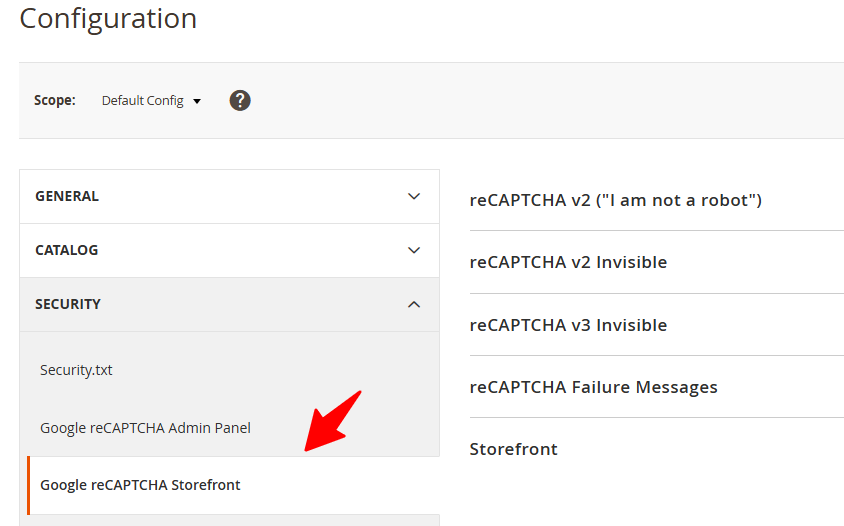
Task: Expand the GENERAL section chevron
Action: [414, 196]
